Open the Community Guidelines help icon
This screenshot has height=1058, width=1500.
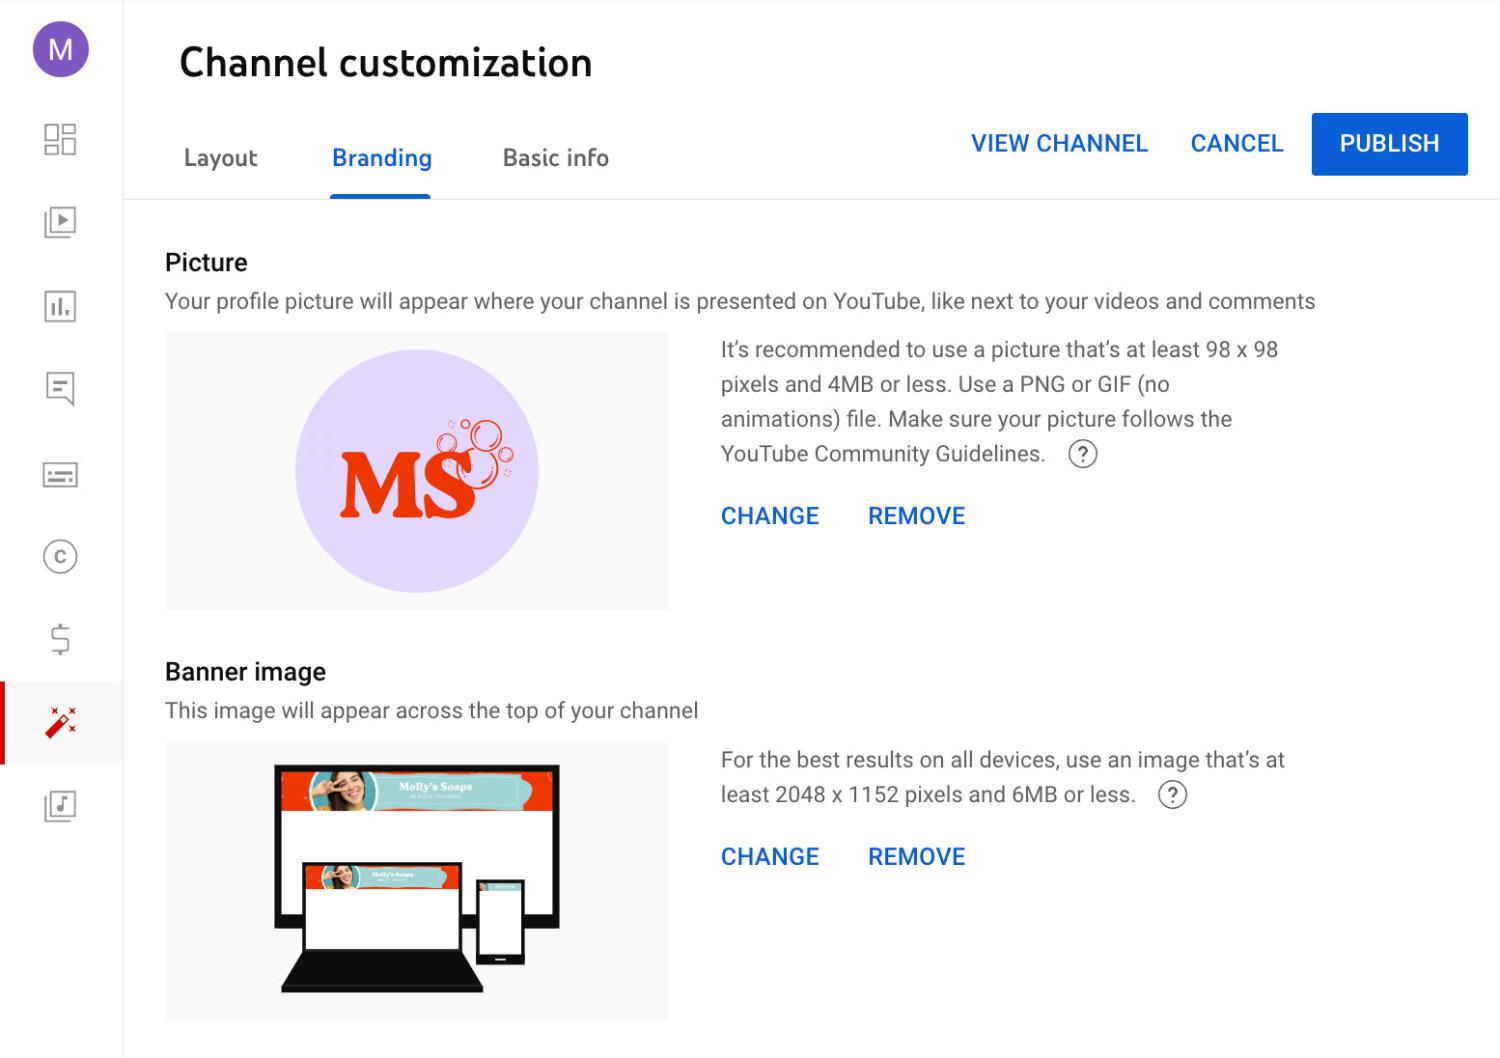1084,454
